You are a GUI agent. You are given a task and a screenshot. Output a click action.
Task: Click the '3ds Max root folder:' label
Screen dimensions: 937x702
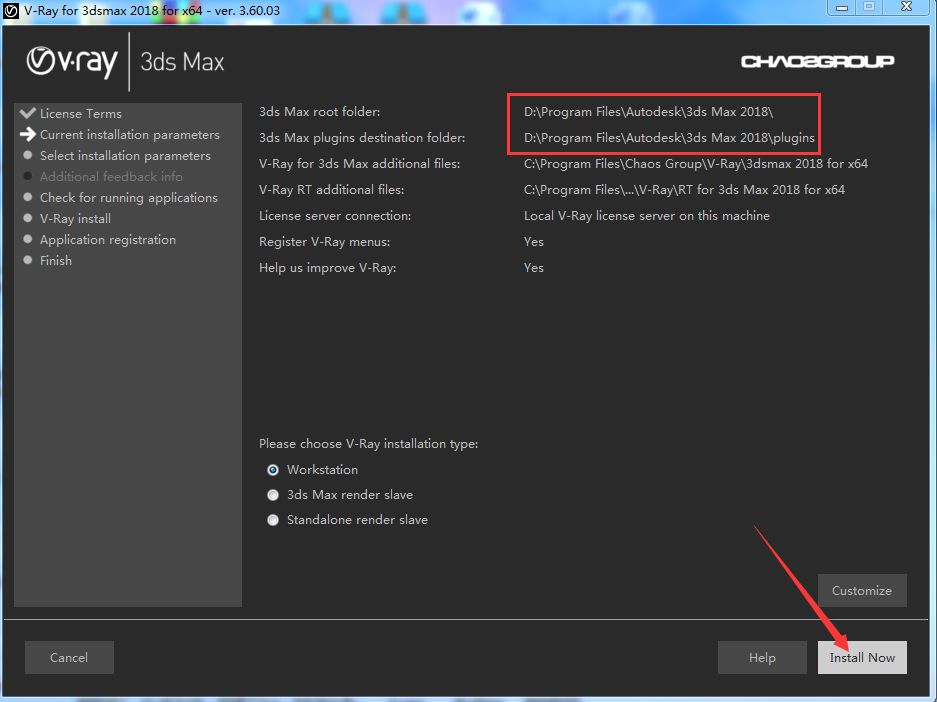click(x=319, y=112)
